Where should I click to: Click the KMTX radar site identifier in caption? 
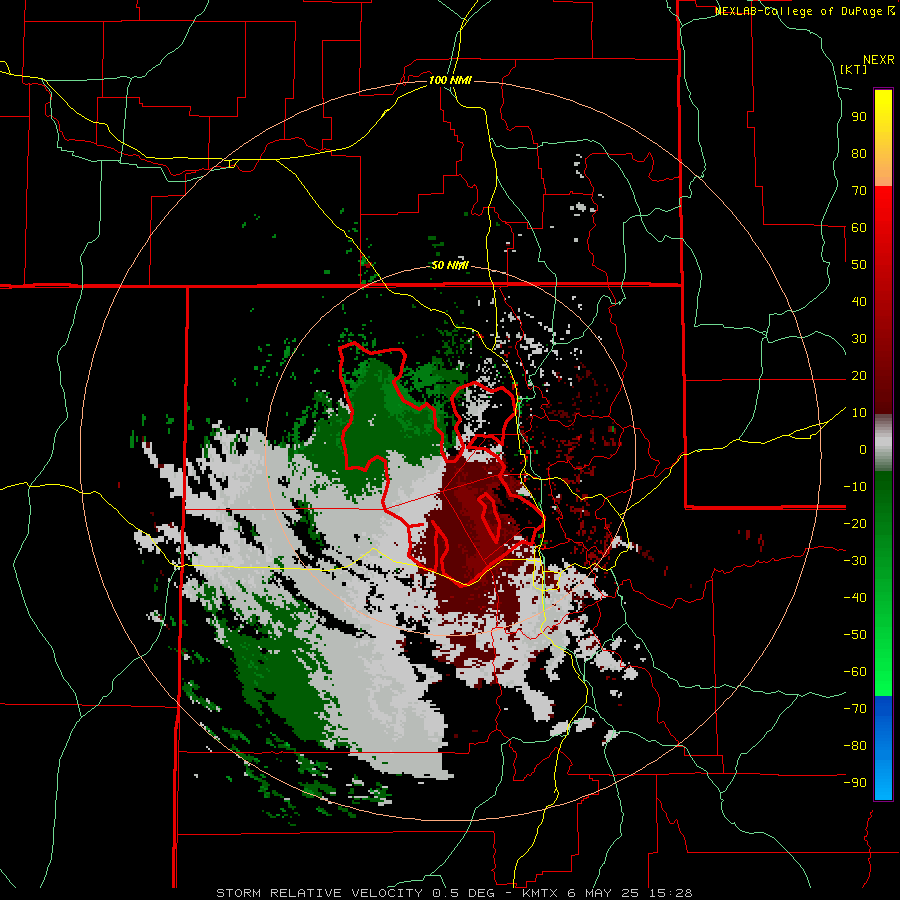point(541,893)
